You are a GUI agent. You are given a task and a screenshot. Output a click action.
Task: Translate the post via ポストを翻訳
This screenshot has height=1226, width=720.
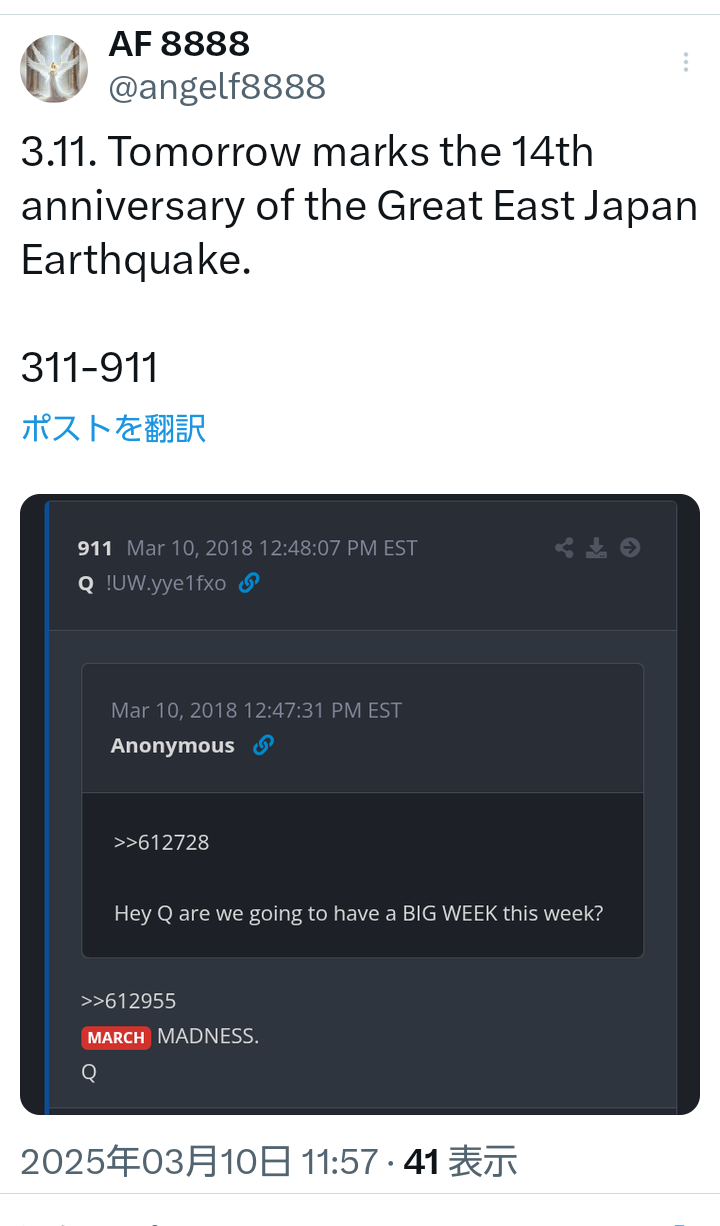point(114,428)
